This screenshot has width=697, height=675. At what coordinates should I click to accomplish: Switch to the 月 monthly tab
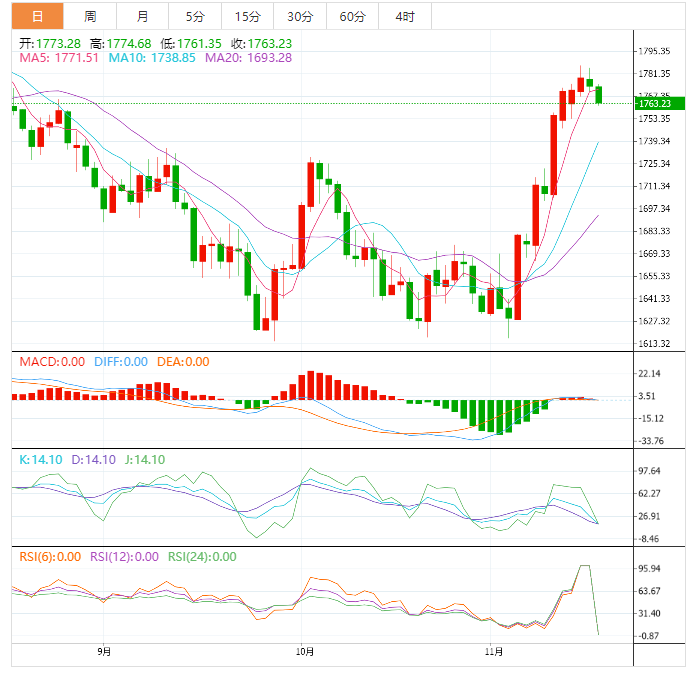(x=143, y=16)
